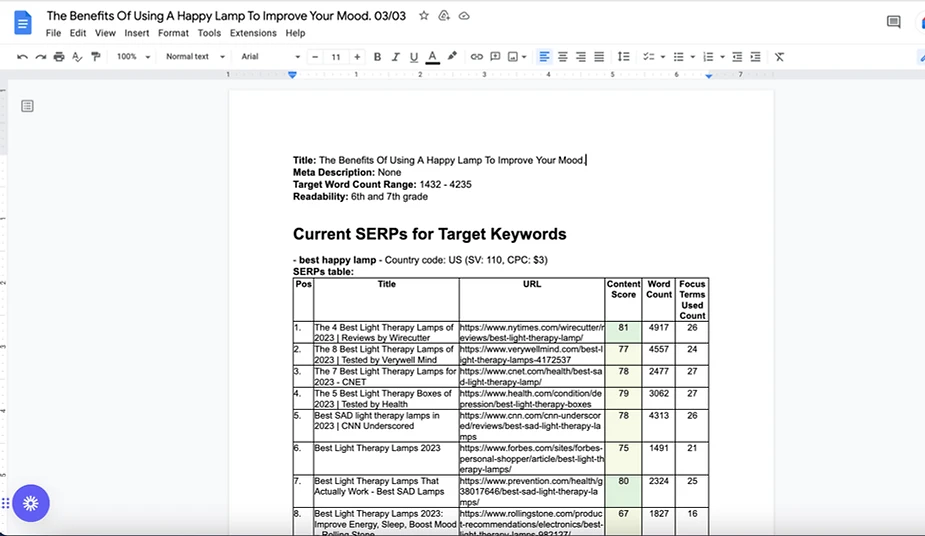Add a comment from the toolbar
Screen dimensions: 925x536
pyautogui.click(x=496, y=57)
